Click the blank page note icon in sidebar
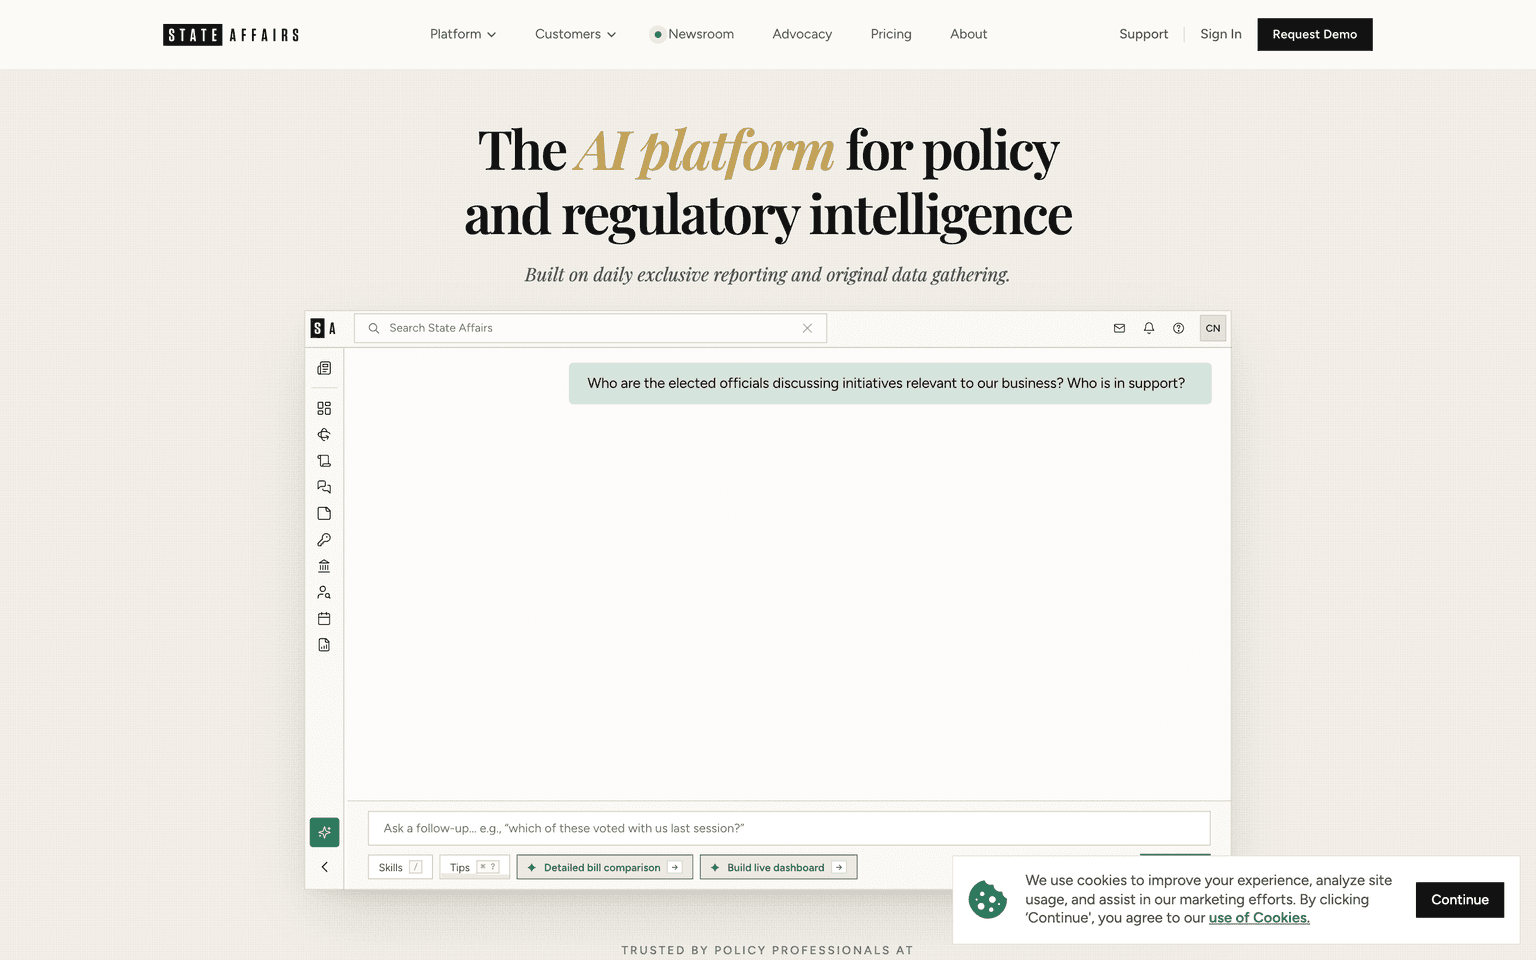1536x960 pixels. 324,514
